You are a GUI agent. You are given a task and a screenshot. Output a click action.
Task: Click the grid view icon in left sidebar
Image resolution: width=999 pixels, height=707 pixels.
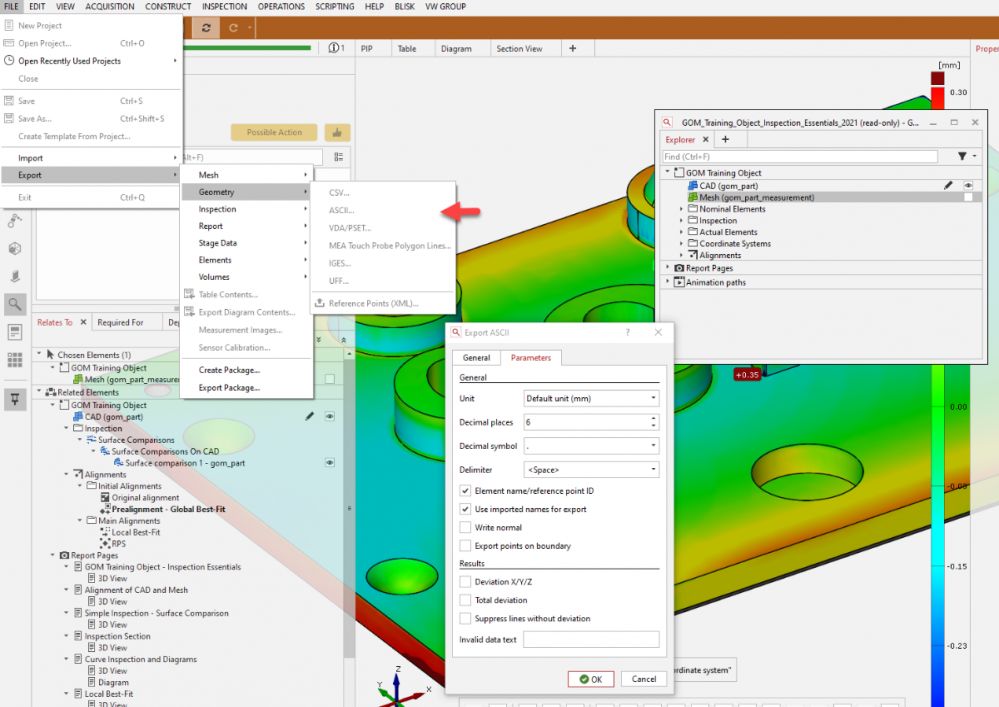pos(15,359)
